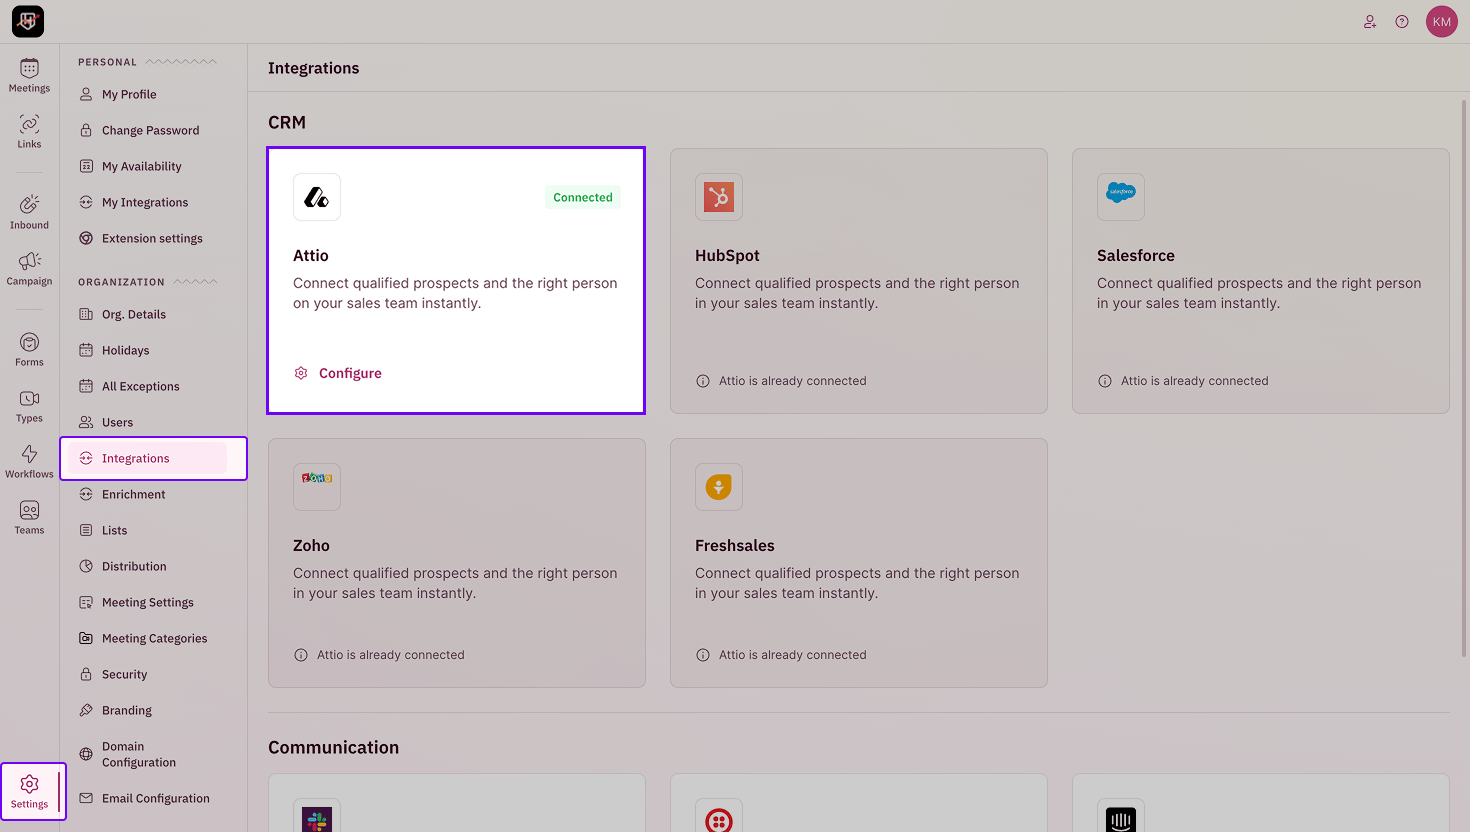Click the info icon on Zoho card
This screenshot has height=832, width=1470.
pyautogui.click(x=301, y=655)
